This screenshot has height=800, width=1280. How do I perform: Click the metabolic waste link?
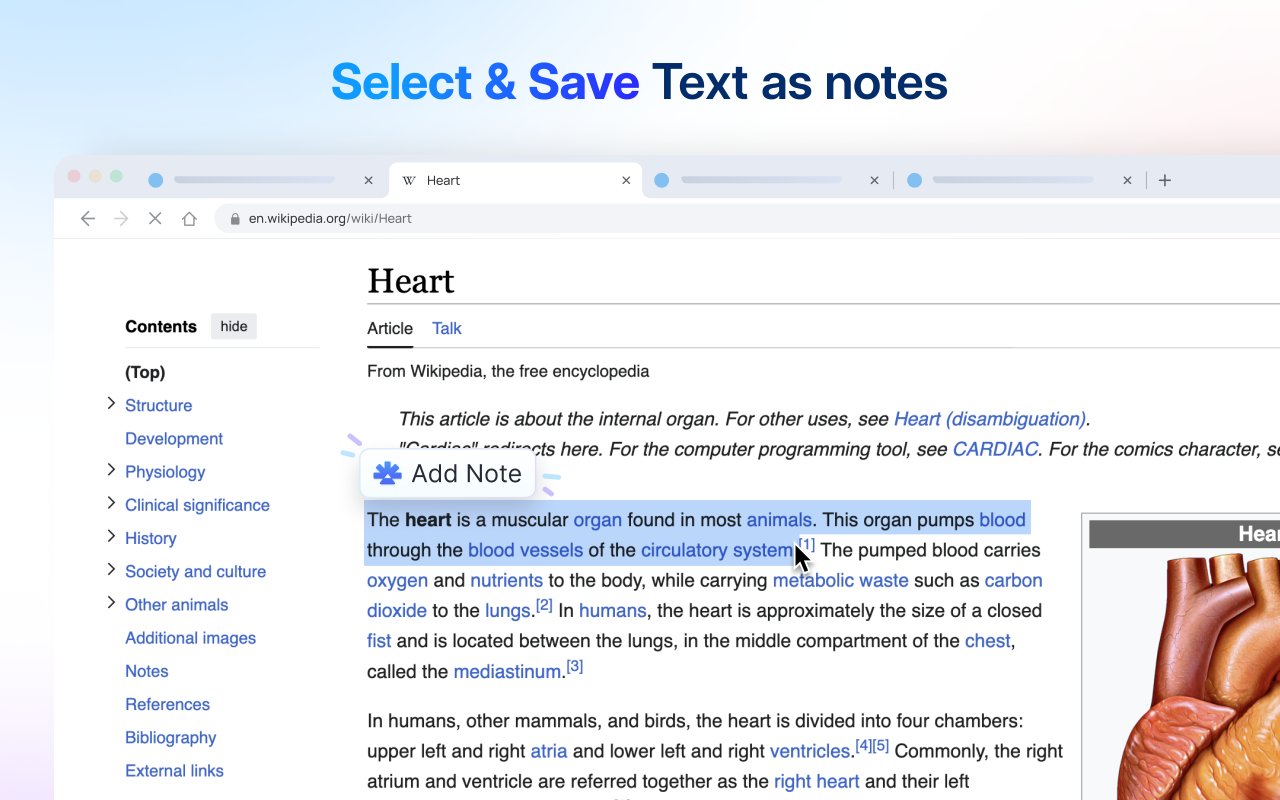[x=840, y=580]
